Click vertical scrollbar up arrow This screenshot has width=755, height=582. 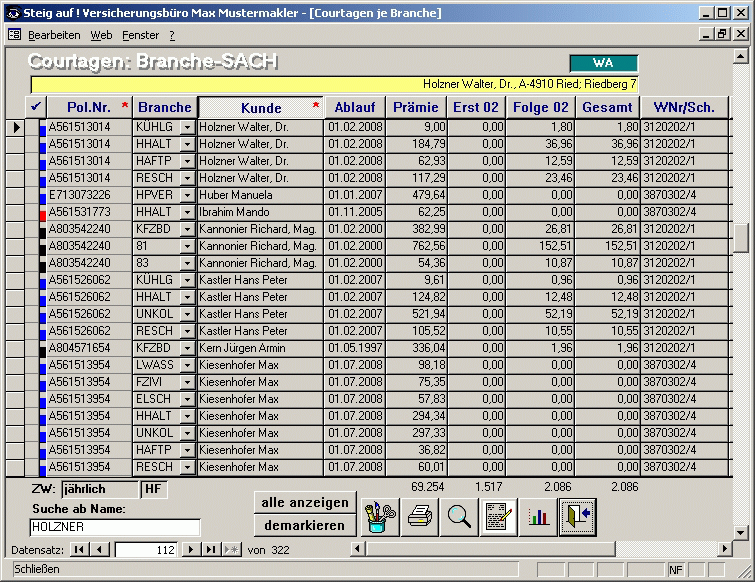(x=741, y=56)
